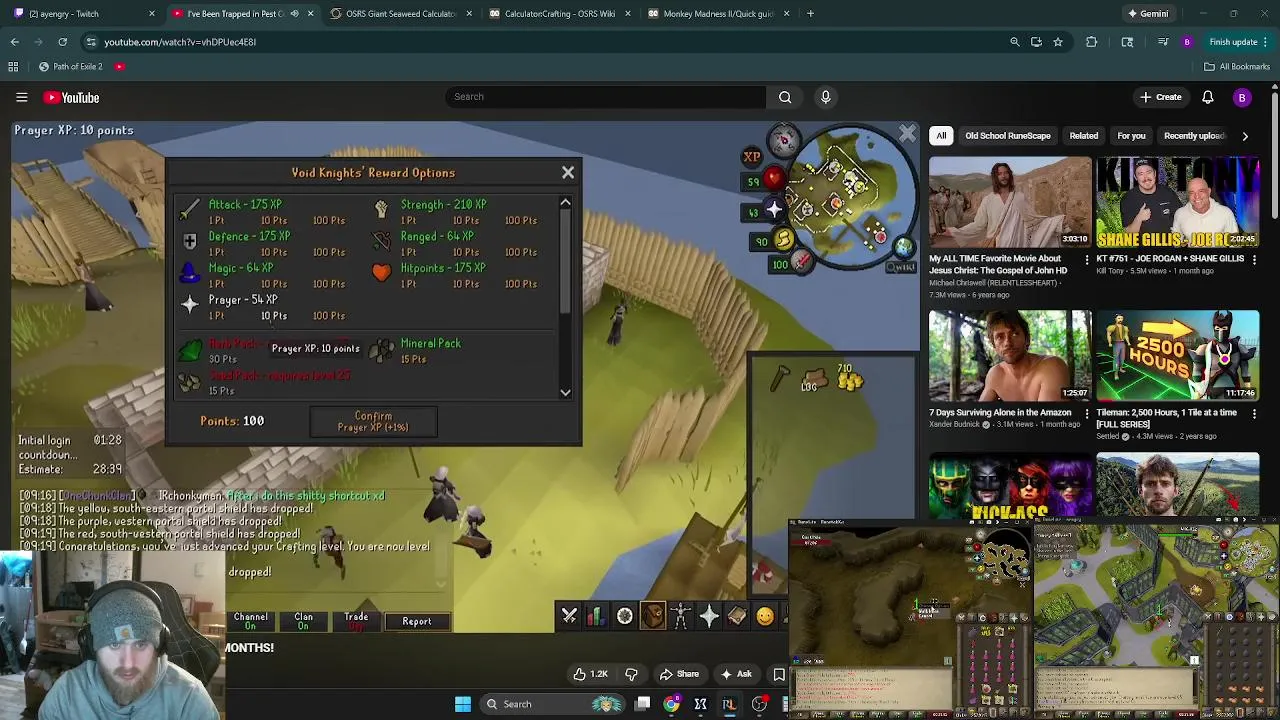
Task: Click the Mineral Pack ore icon
Action: coord(381,349)
